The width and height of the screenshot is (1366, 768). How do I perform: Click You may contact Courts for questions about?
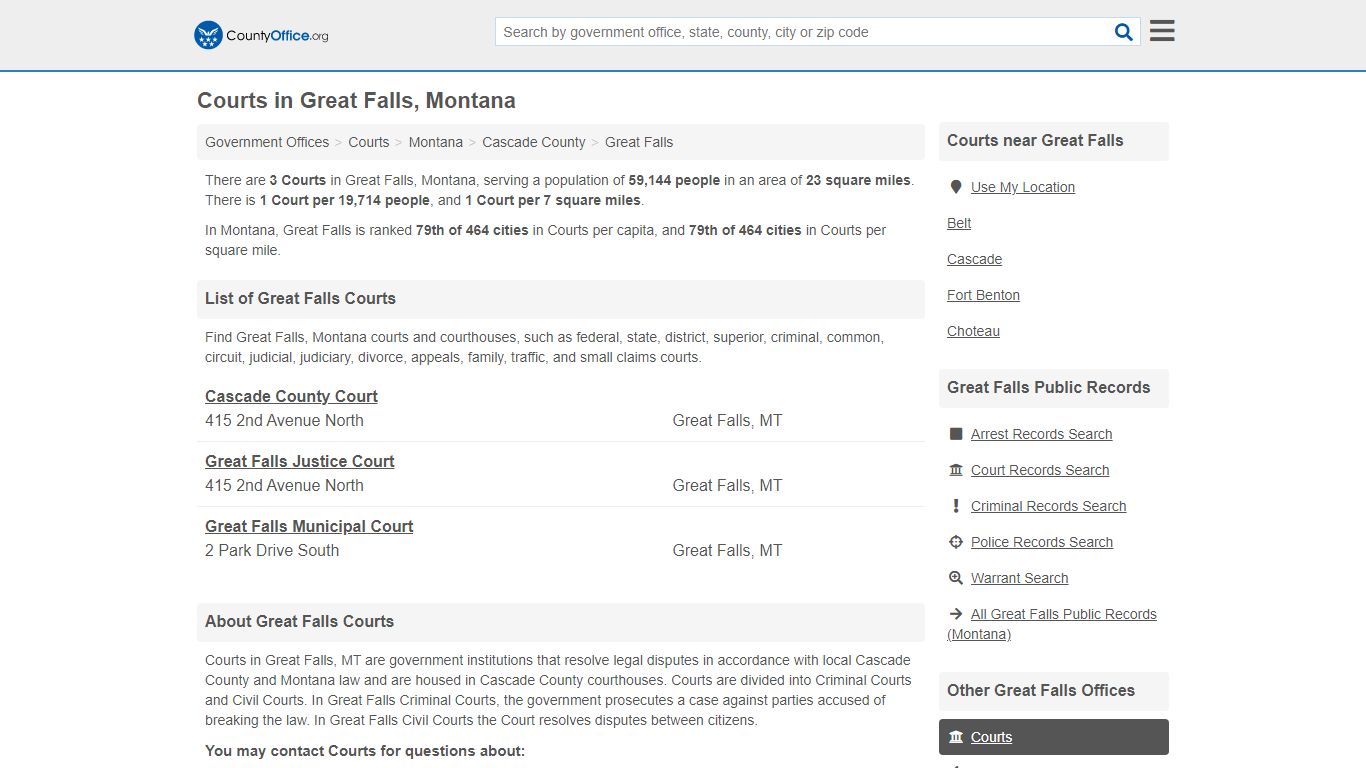tap(365, 751)
